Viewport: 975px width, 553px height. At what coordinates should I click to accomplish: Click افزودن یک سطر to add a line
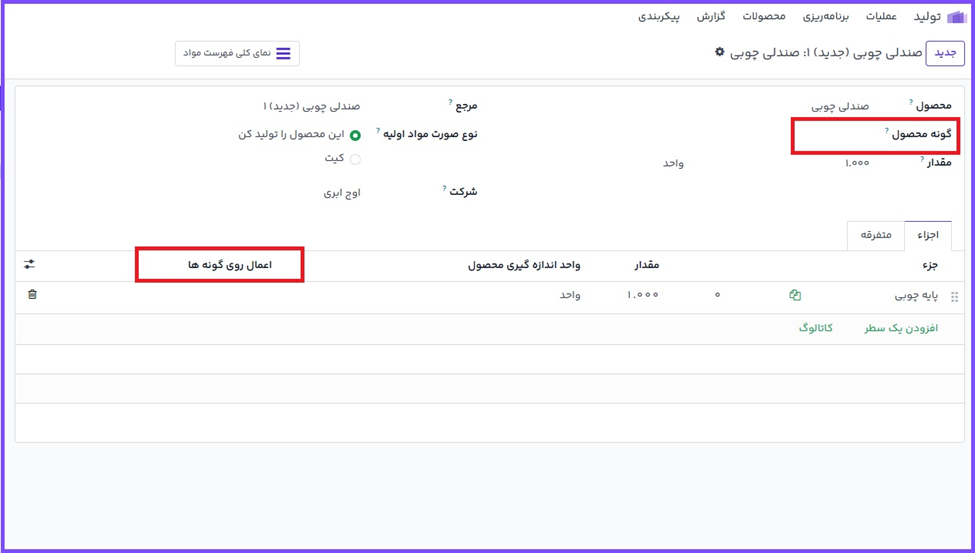(x=901, y=328)
